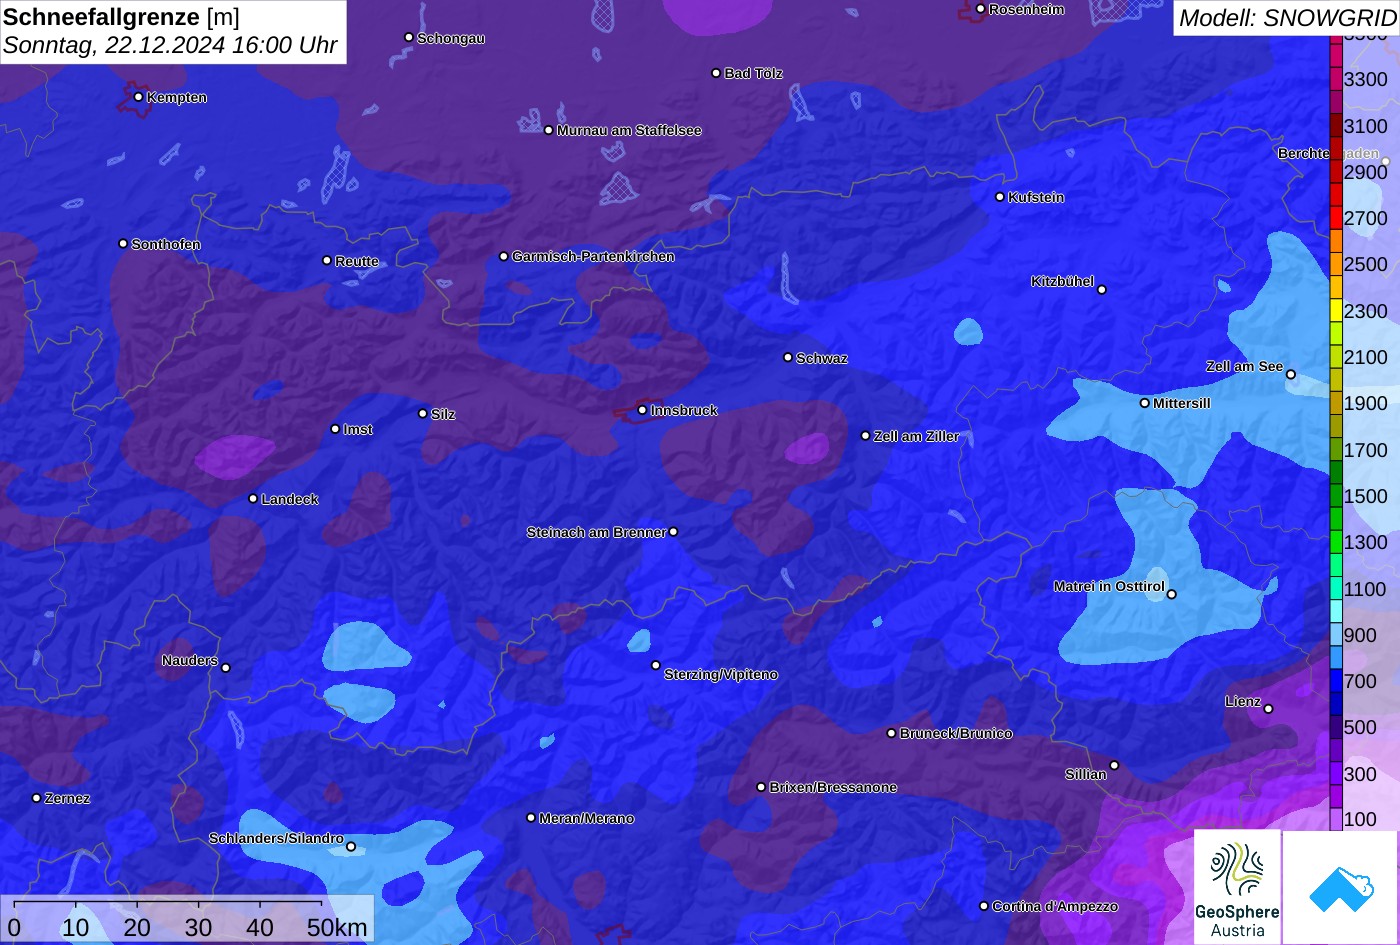Click the Steinach am Brenner marker dot
The image size is (1400, 945).
click(674, 532)
